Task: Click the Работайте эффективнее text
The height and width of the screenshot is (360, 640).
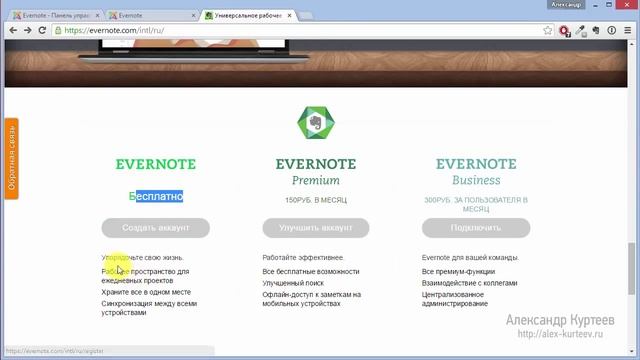Action: point(303,258)
